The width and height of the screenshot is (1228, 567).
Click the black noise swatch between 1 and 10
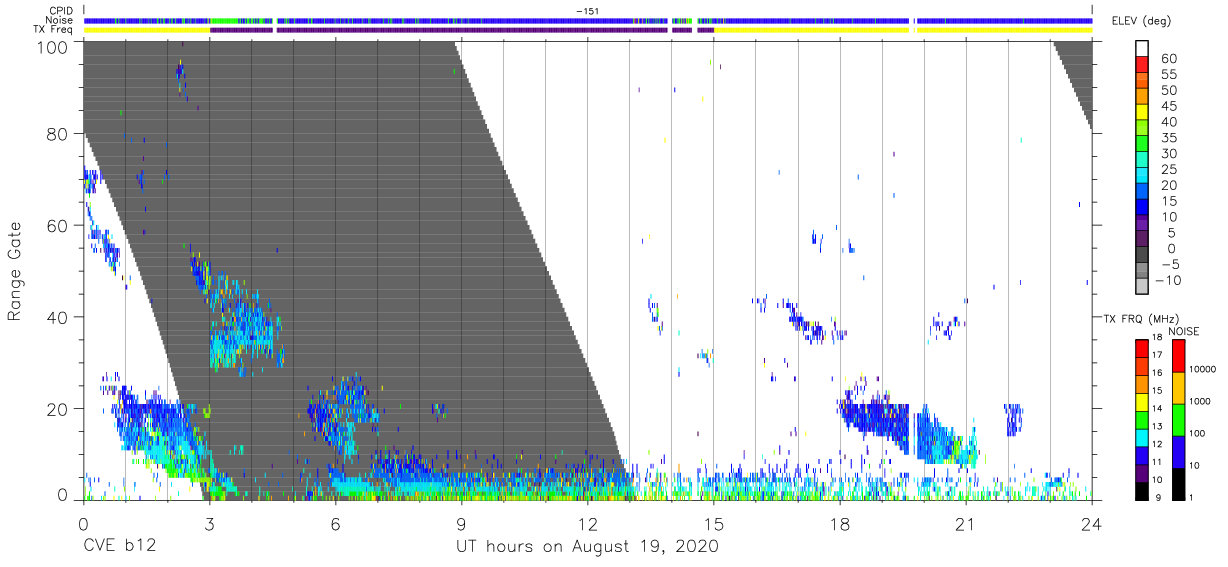[x=1178, y=483]
